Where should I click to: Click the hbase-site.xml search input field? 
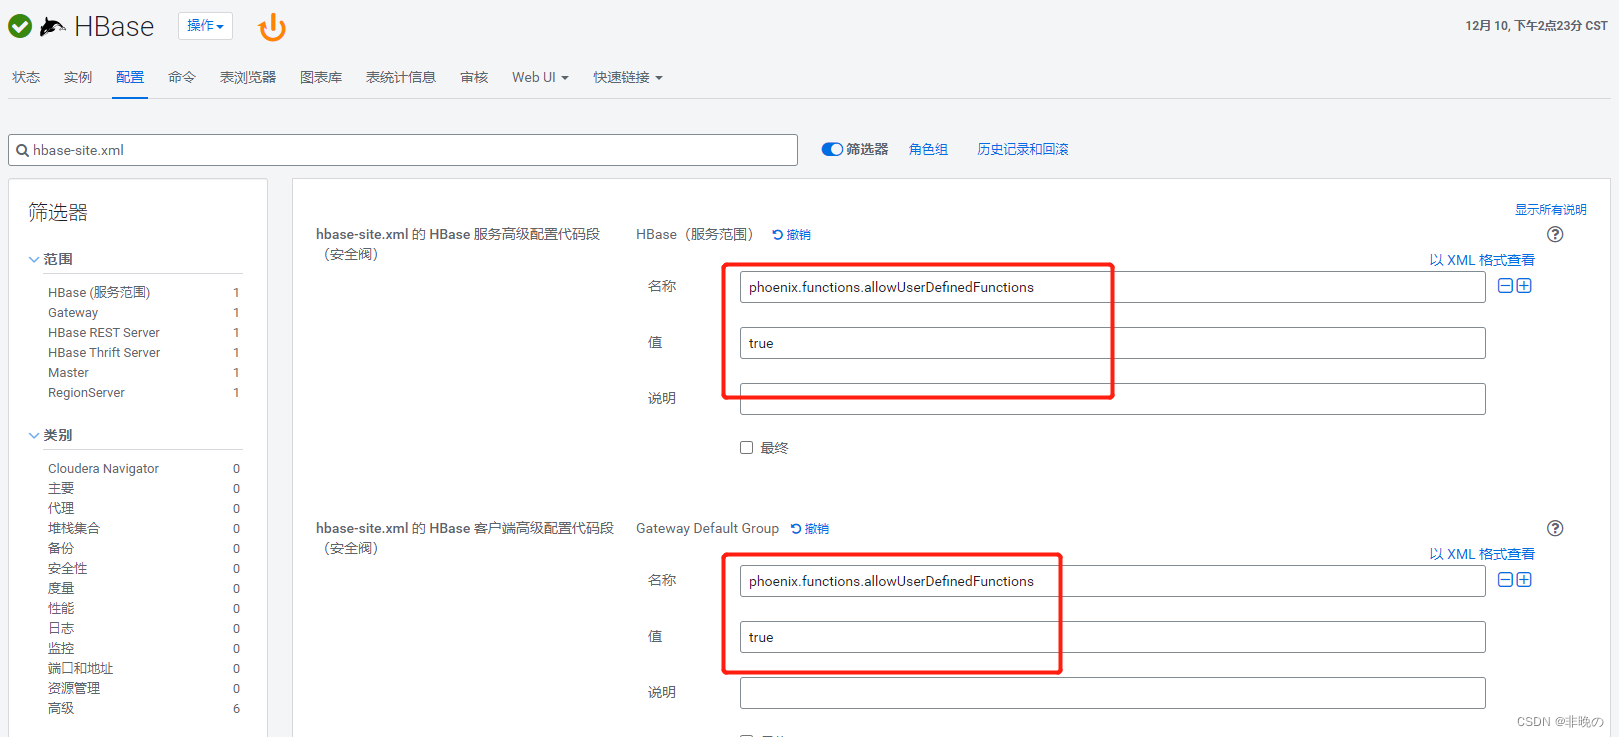tap(403, 150)
